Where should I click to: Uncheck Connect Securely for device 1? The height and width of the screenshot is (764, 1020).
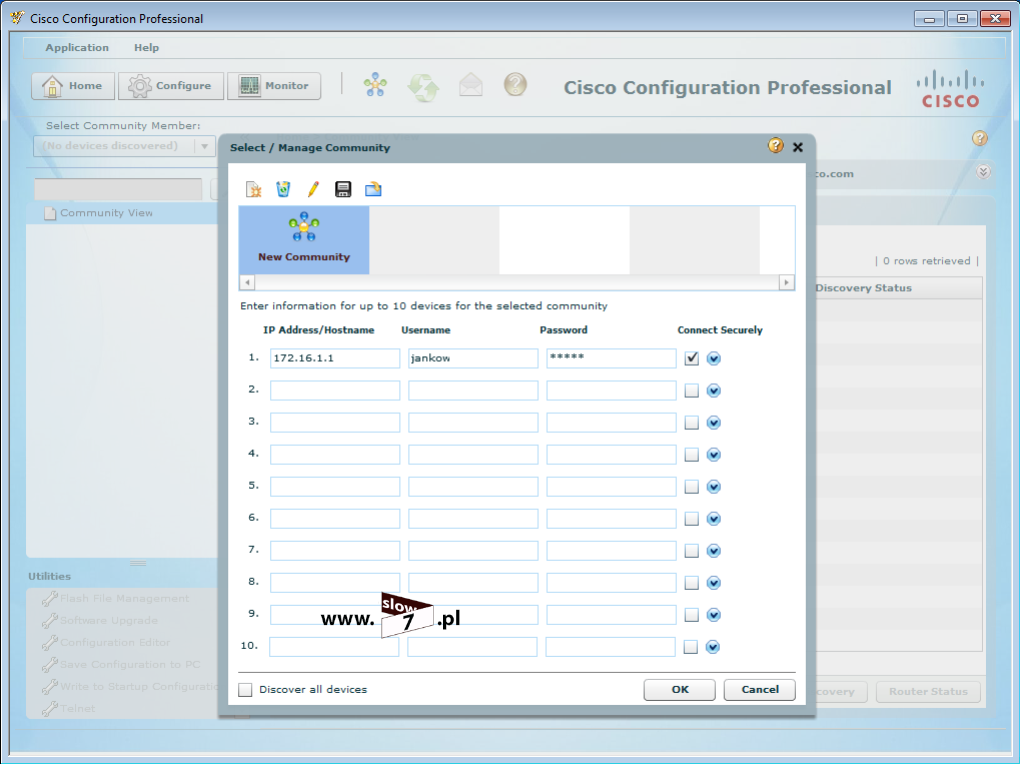(691, 358)
